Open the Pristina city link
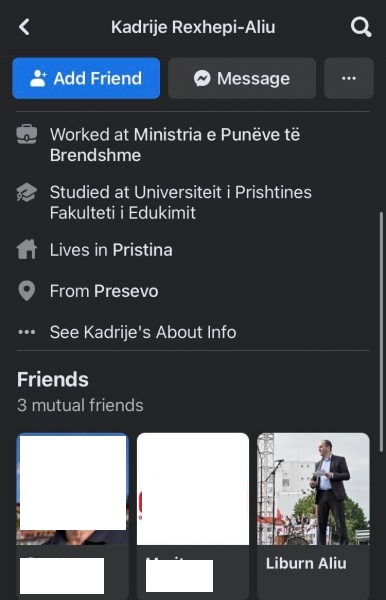This screenshot has height=600, width=386. 142,250
